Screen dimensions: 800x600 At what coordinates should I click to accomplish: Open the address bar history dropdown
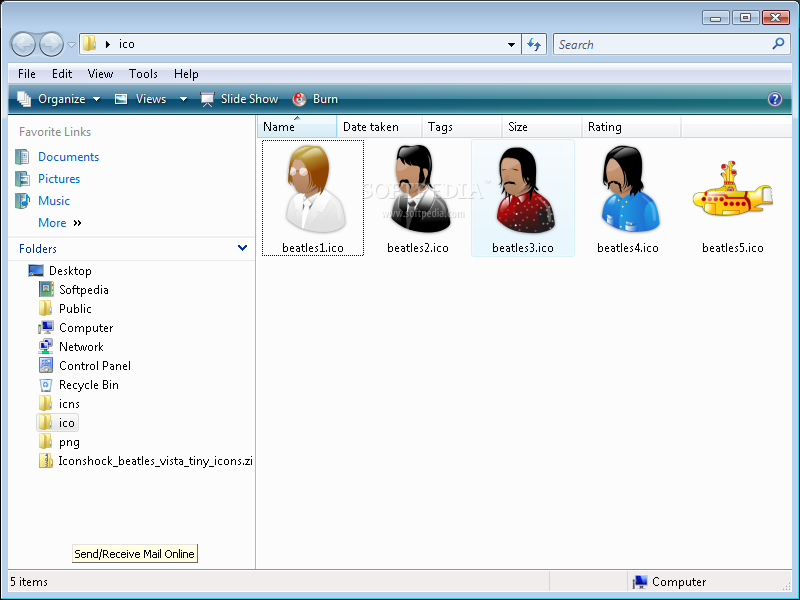coord(511,44)
